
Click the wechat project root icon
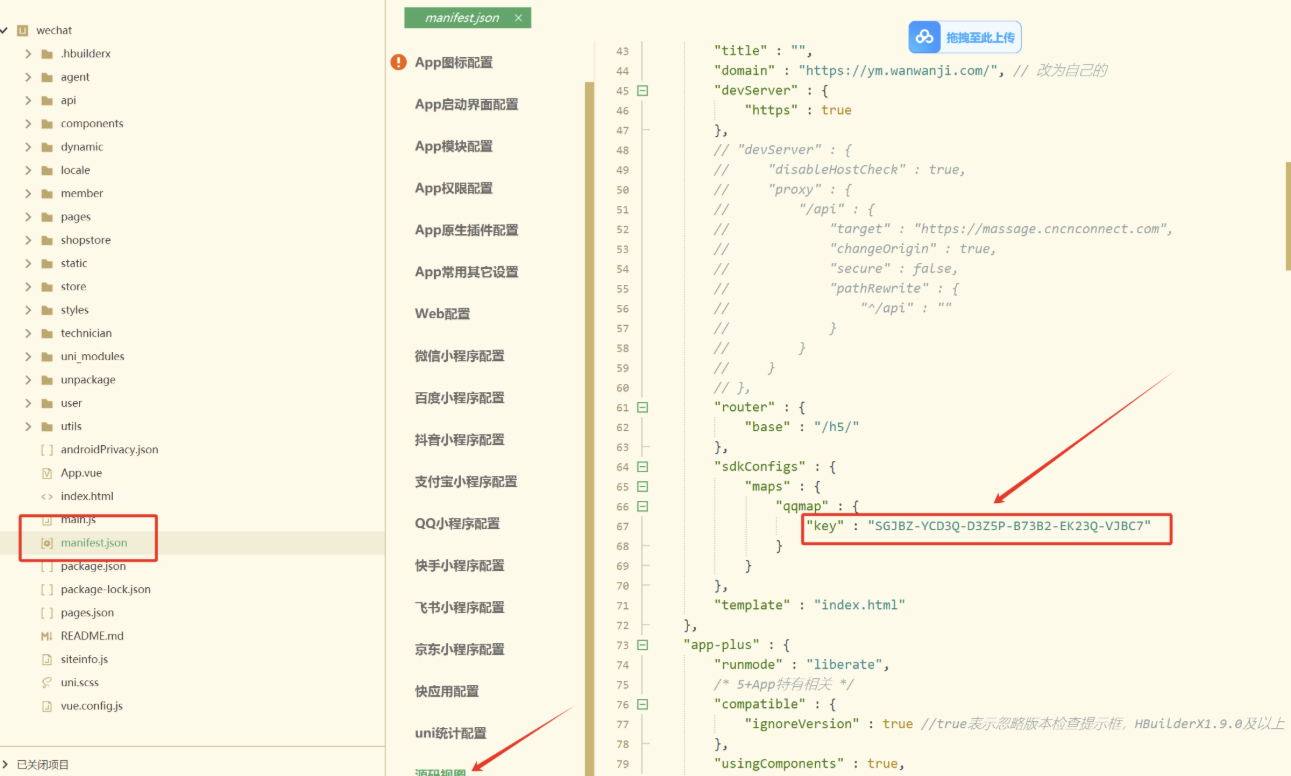pyautogui.click(x=23, y=30)
